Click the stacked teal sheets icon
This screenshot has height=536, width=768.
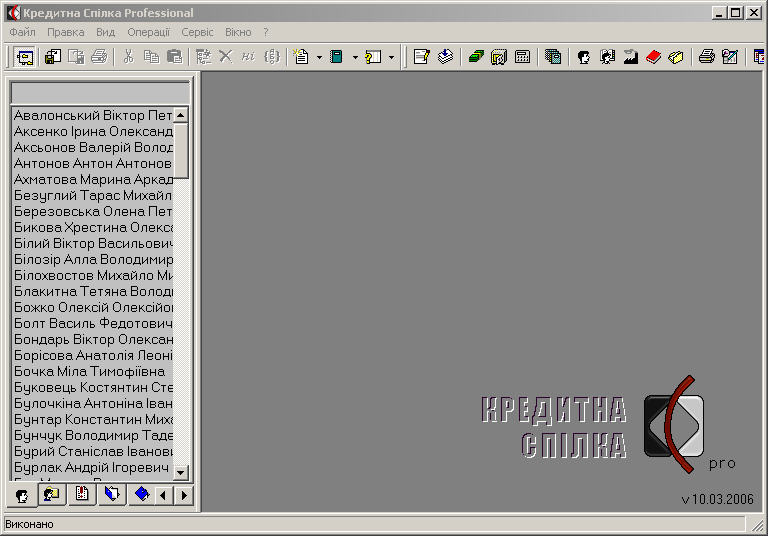(x=552, y=57)
